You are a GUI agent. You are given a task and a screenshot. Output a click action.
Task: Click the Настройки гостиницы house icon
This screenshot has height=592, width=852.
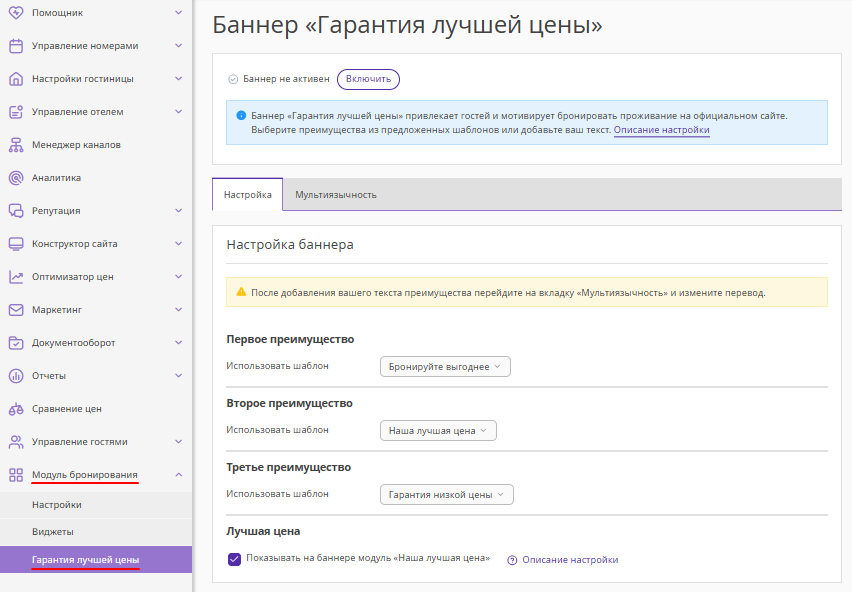(x=16, y=79)
